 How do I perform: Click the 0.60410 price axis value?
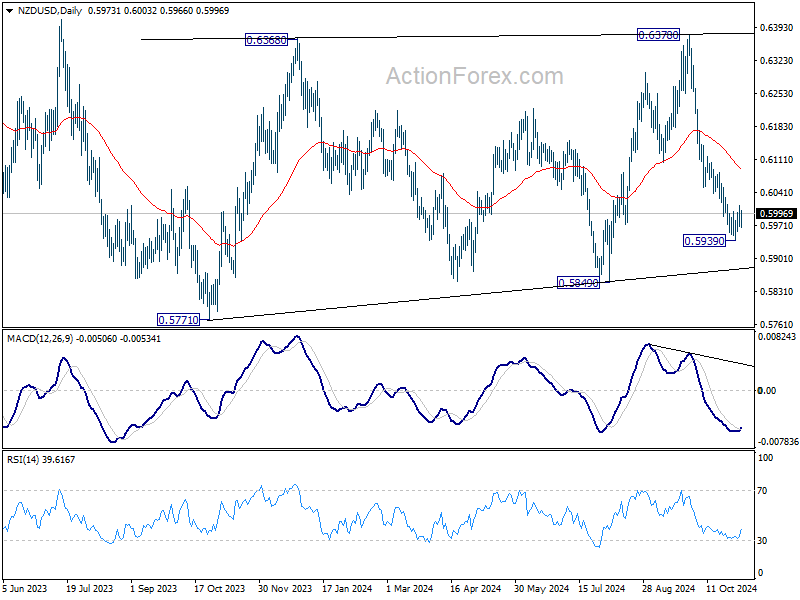[777, 193]
